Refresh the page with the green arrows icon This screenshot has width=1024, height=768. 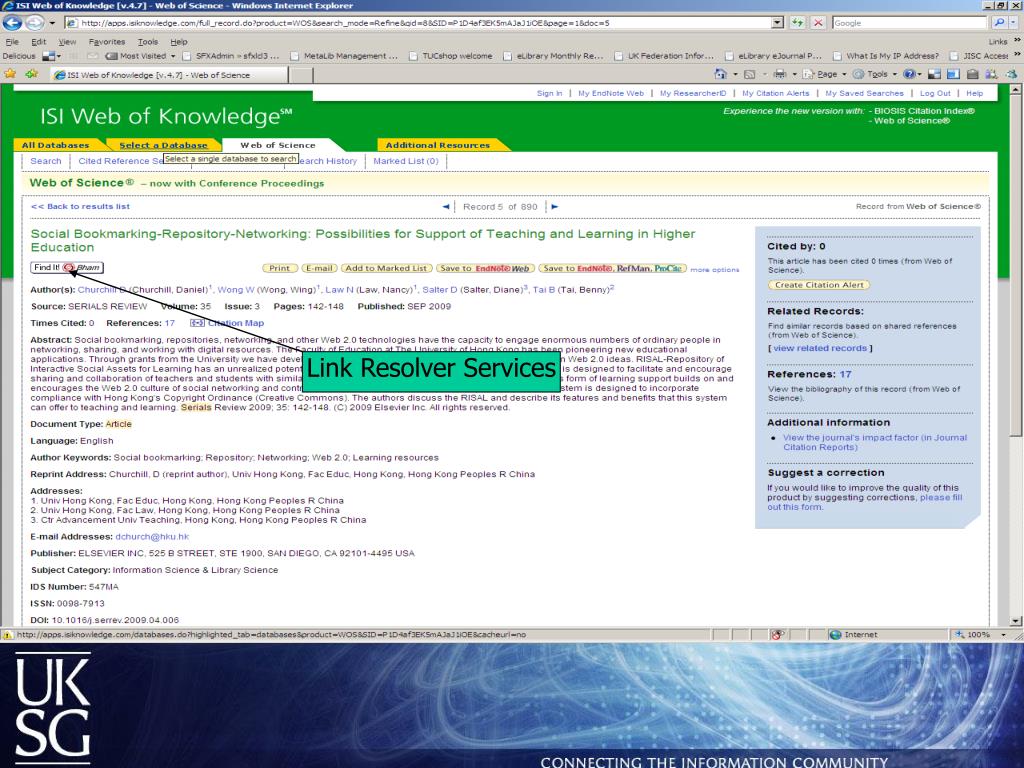pos(797,23)
